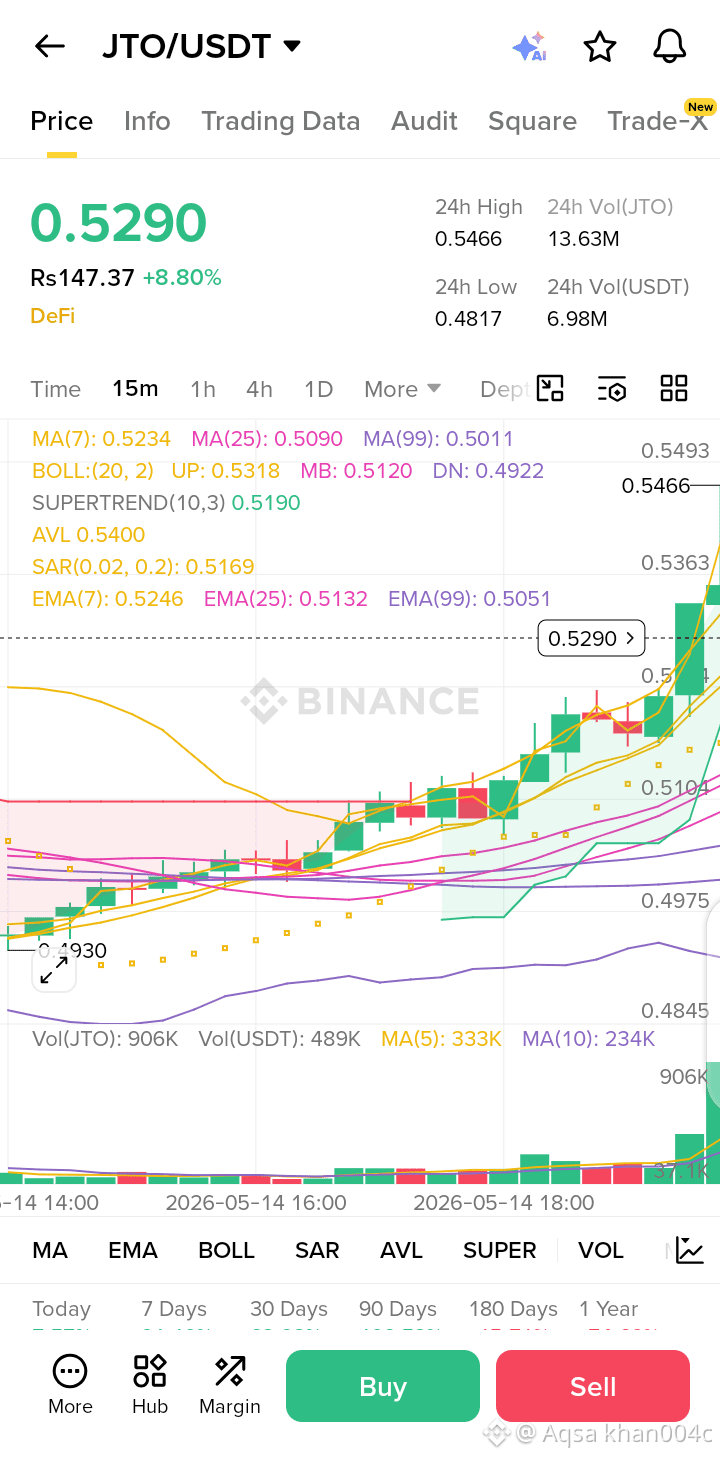Select the Time chart interval
Screen dimensions: 720x1458
click(56, 389)
